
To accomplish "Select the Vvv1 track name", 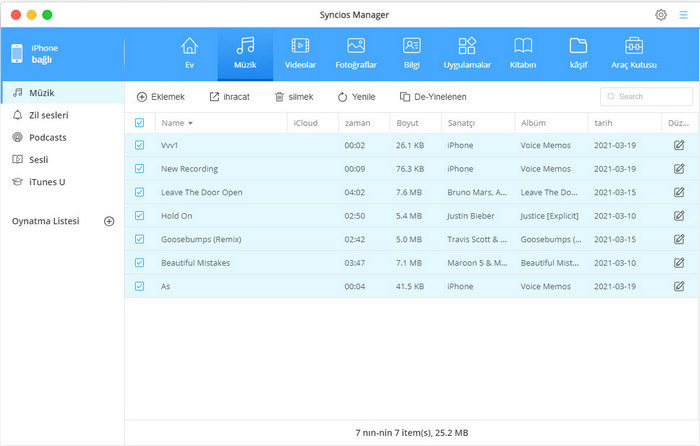I will click(170, 145).
